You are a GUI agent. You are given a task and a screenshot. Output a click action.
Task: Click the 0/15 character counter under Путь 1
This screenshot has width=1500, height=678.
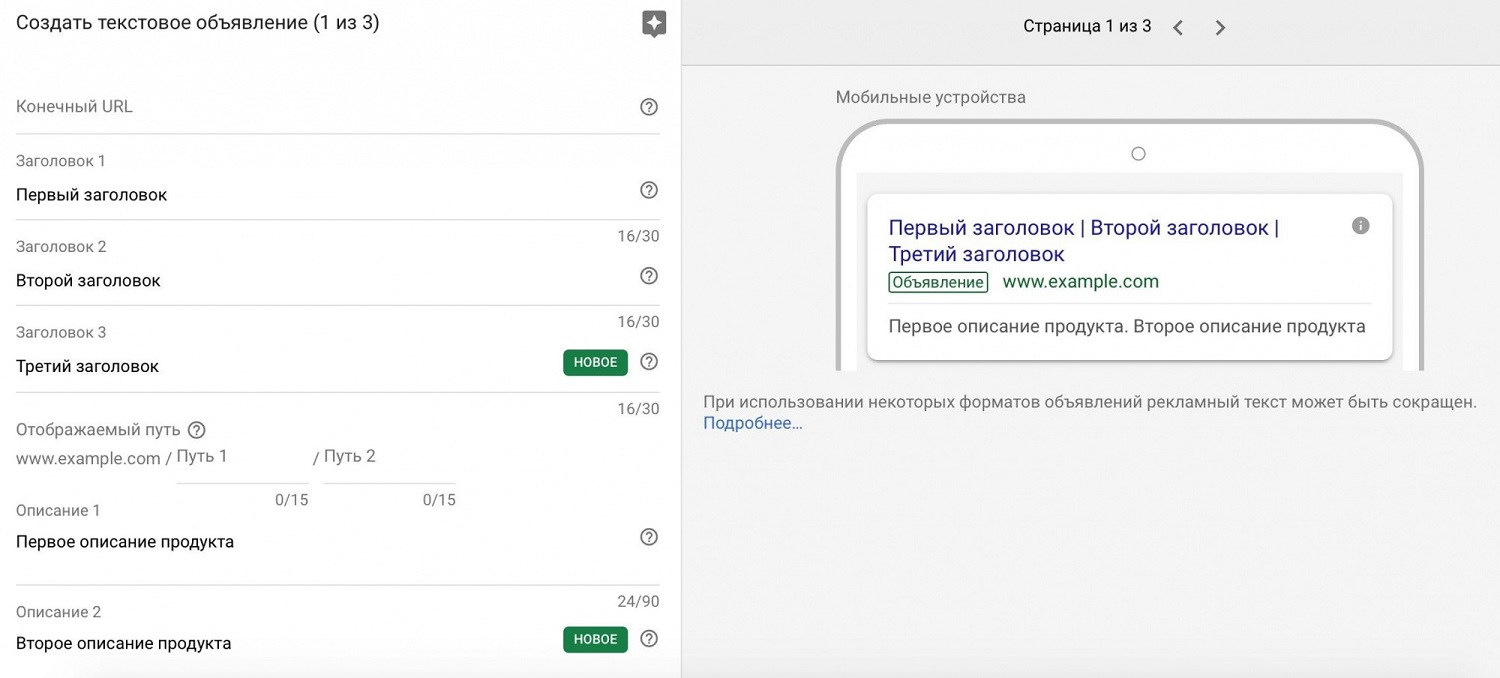(292, 499)
